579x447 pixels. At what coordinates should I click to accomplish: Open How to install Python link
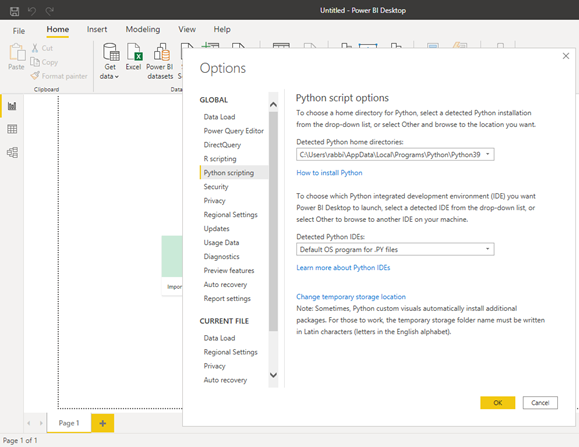[x=329, y=173]
